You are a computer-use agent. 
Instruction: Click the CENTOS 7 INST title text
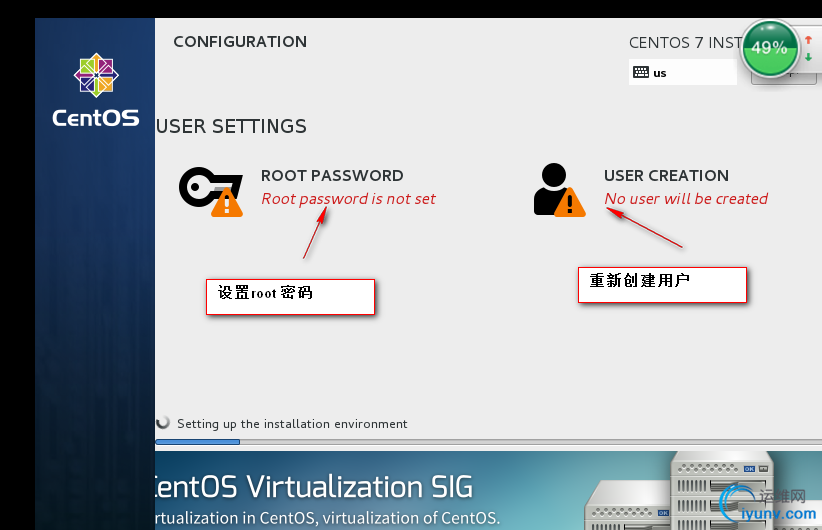click(x=685, y=42)
